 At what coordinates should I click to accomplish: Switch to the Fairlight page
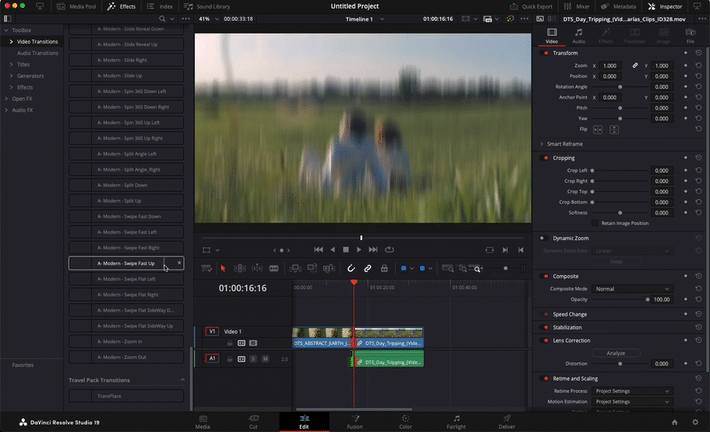coord(456,422)
